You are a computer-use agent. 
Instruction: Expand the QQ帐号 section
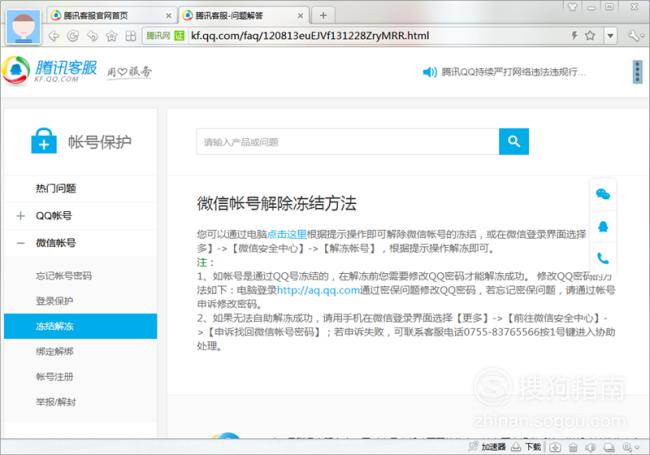pyautogui.click(x=21, y=215)
